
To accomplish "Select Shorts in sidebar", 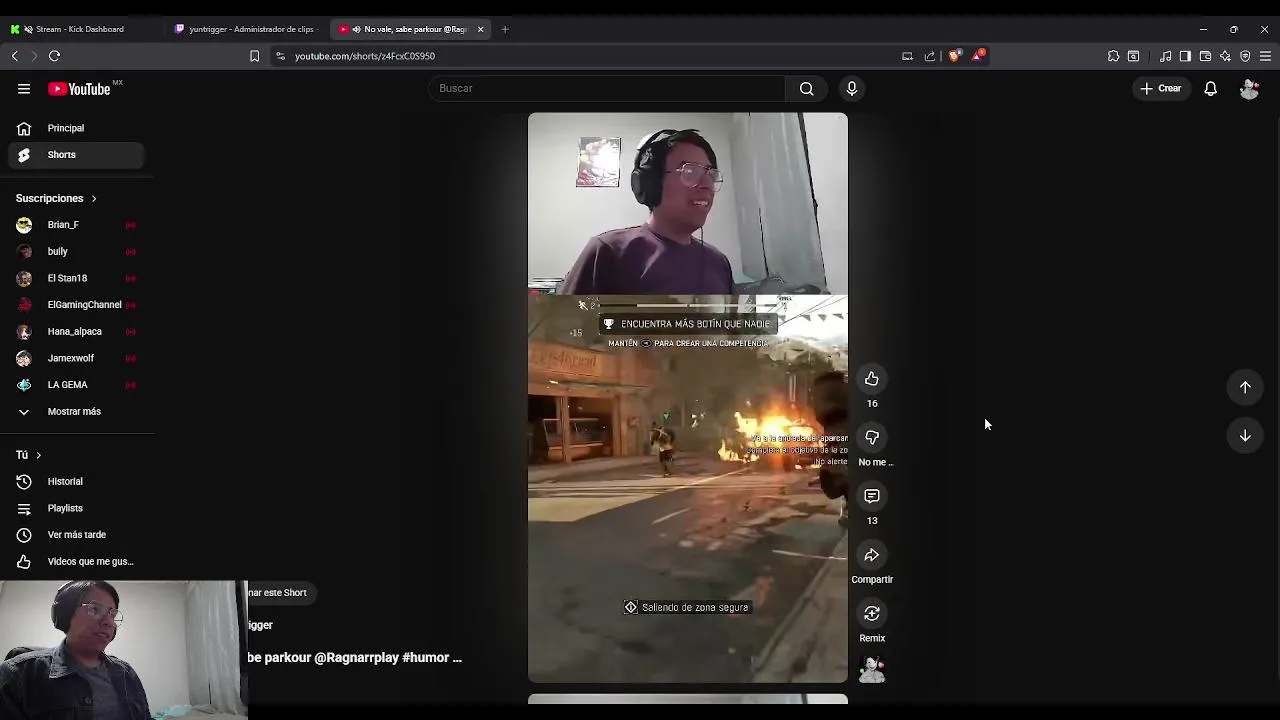I will 76,155.
